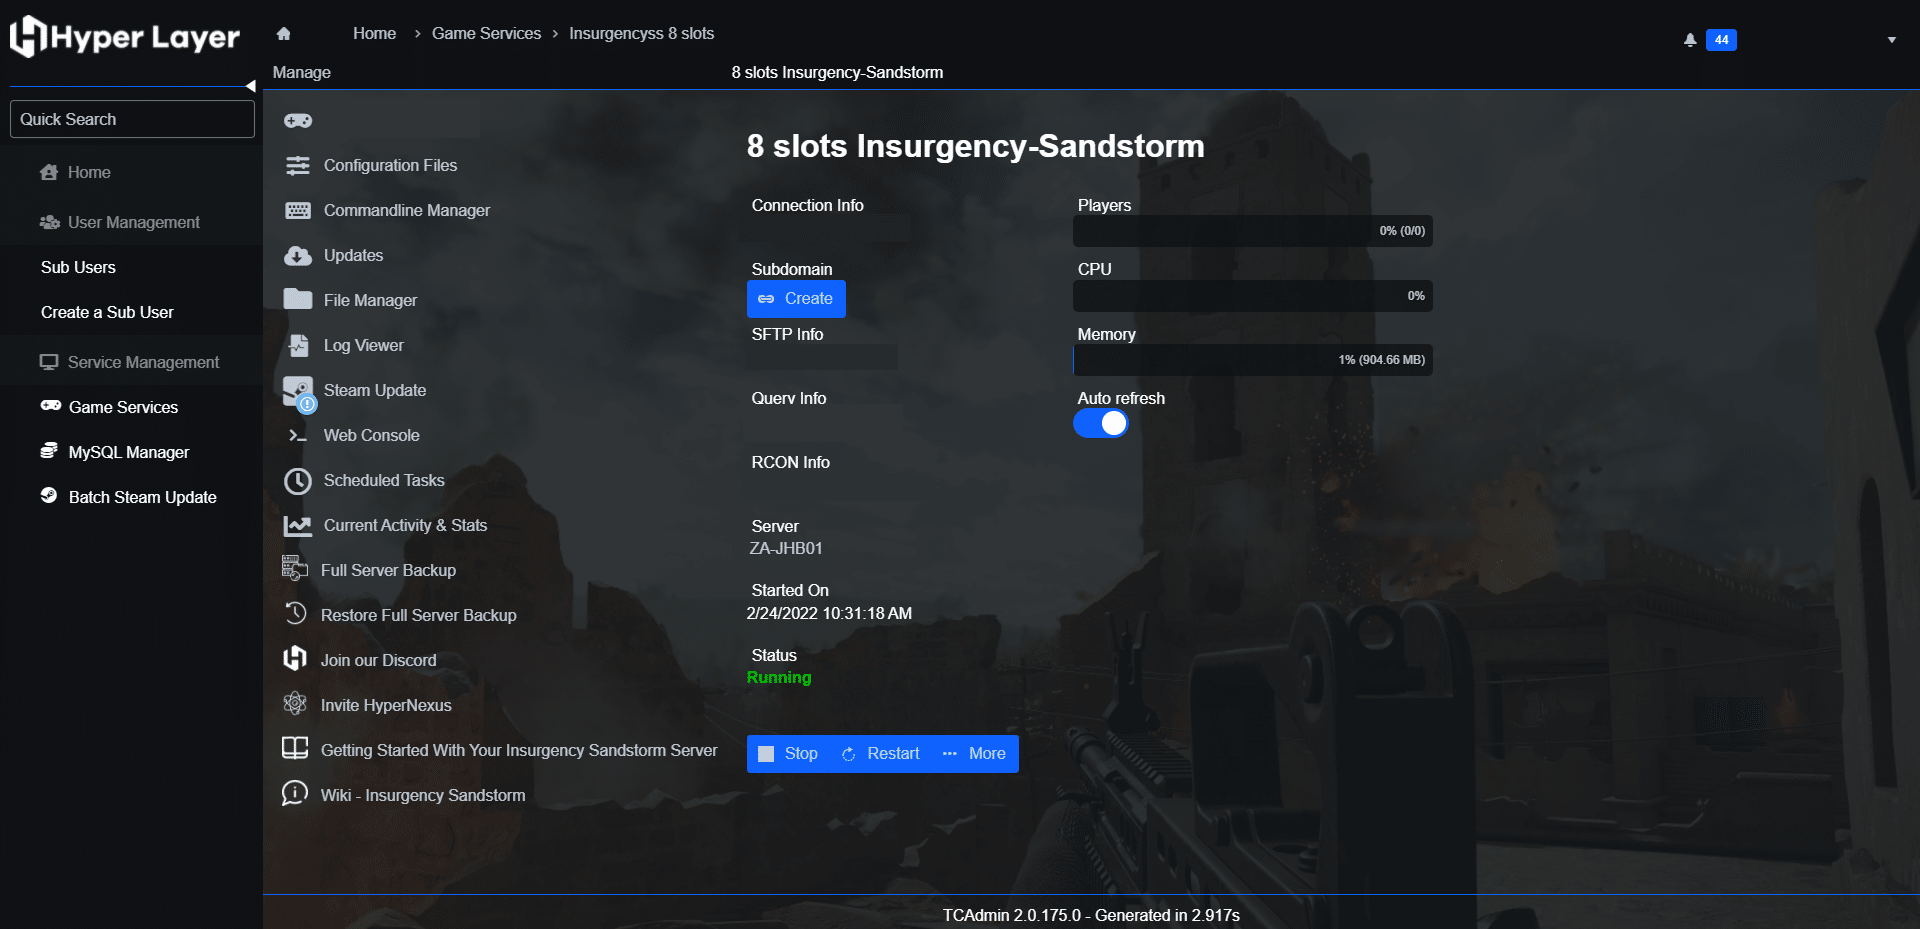Open MySQL Manager label
1920x929 pixels.
point(129,452)
